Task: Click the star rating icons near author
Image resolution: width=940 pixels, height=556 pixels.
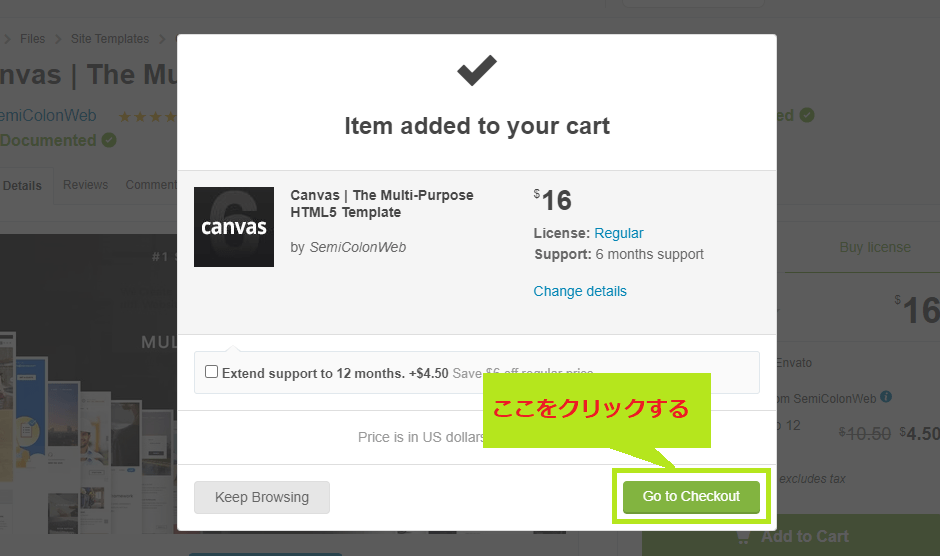Action: point(147,116)
